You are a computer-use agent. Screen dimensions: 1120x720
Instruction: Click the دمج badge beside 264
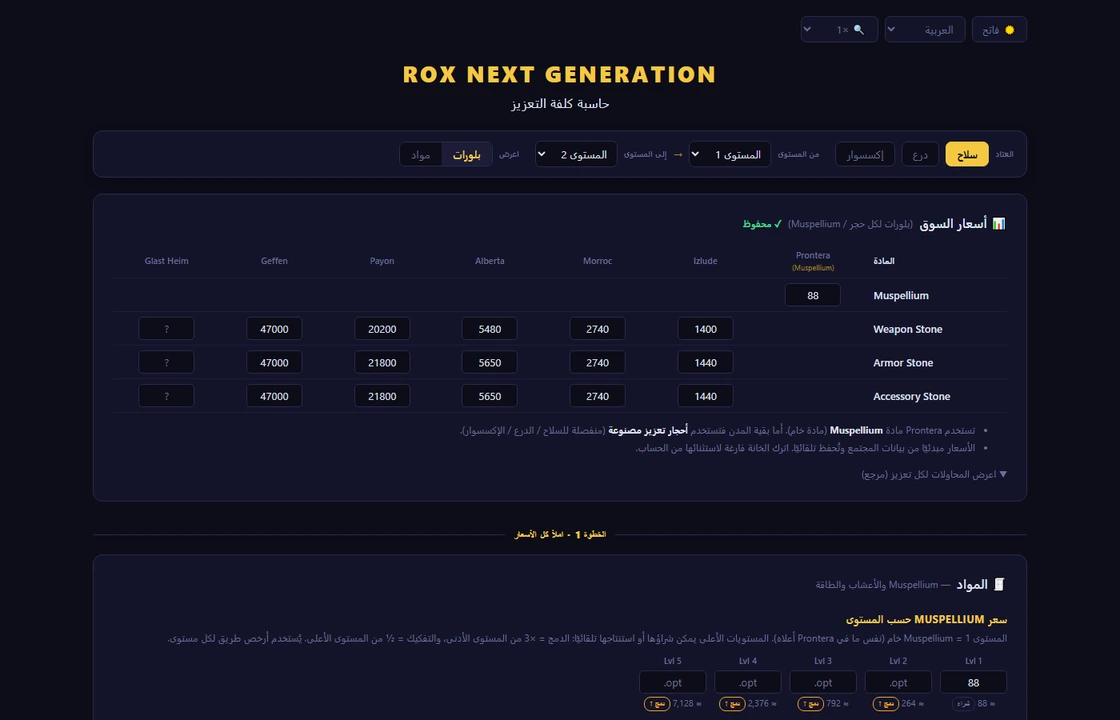[886, 704]
